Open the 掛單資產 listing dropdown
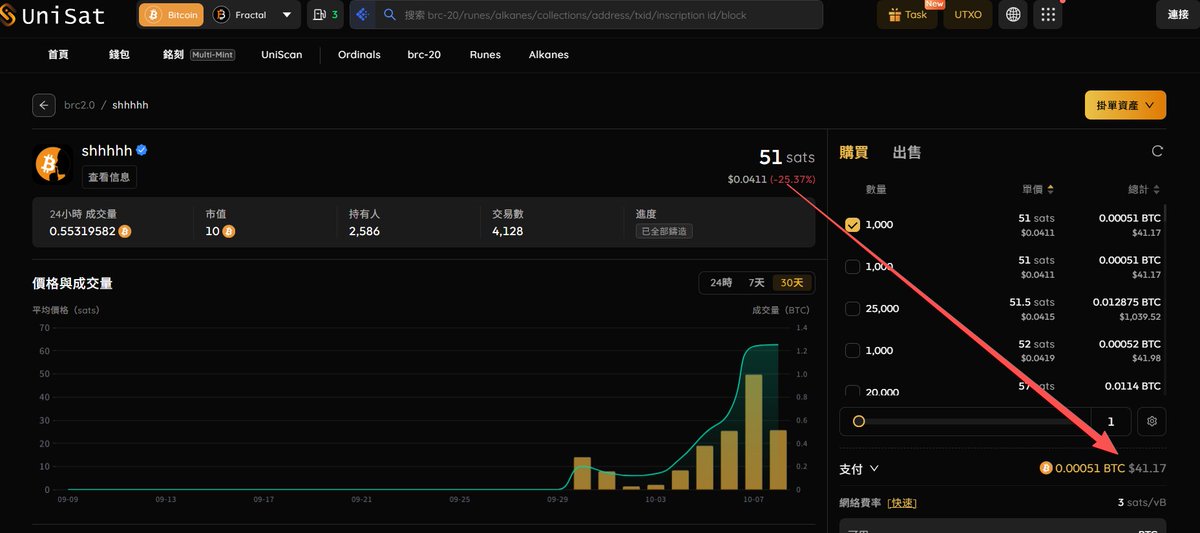This screenshot has width=1200, height=533. (1125, 105)
